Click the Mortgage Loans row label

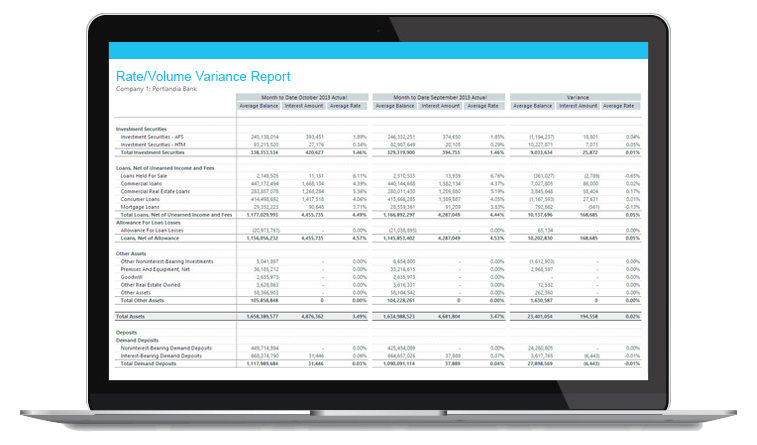(x=141, y=203)
